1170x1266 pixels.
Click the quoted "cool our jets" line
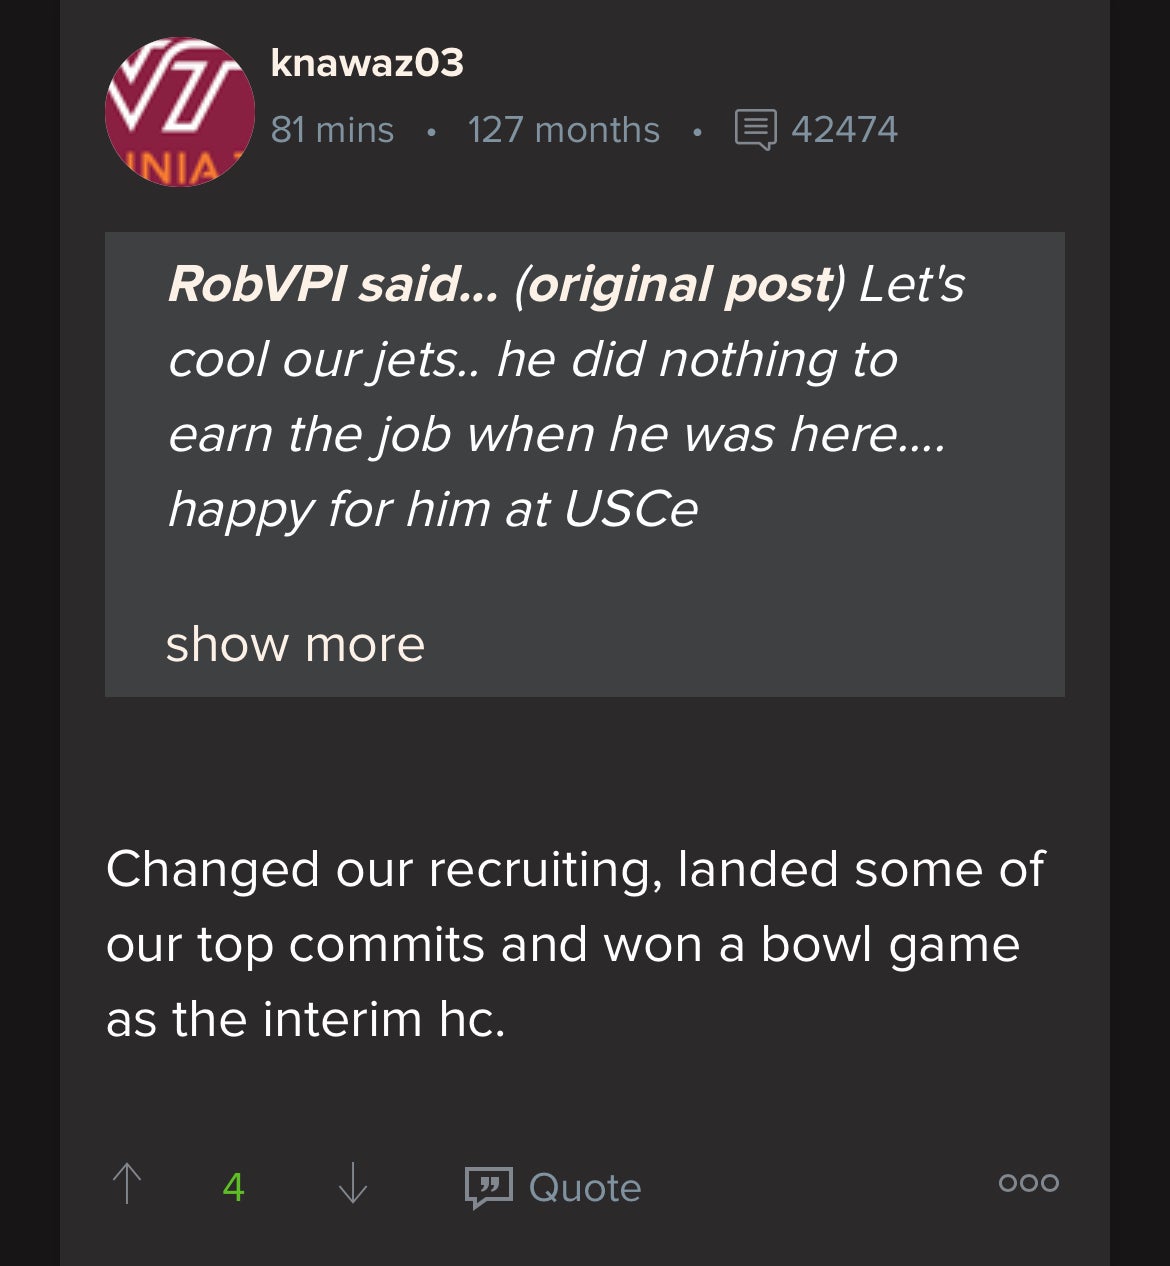[x=533, y=360]
